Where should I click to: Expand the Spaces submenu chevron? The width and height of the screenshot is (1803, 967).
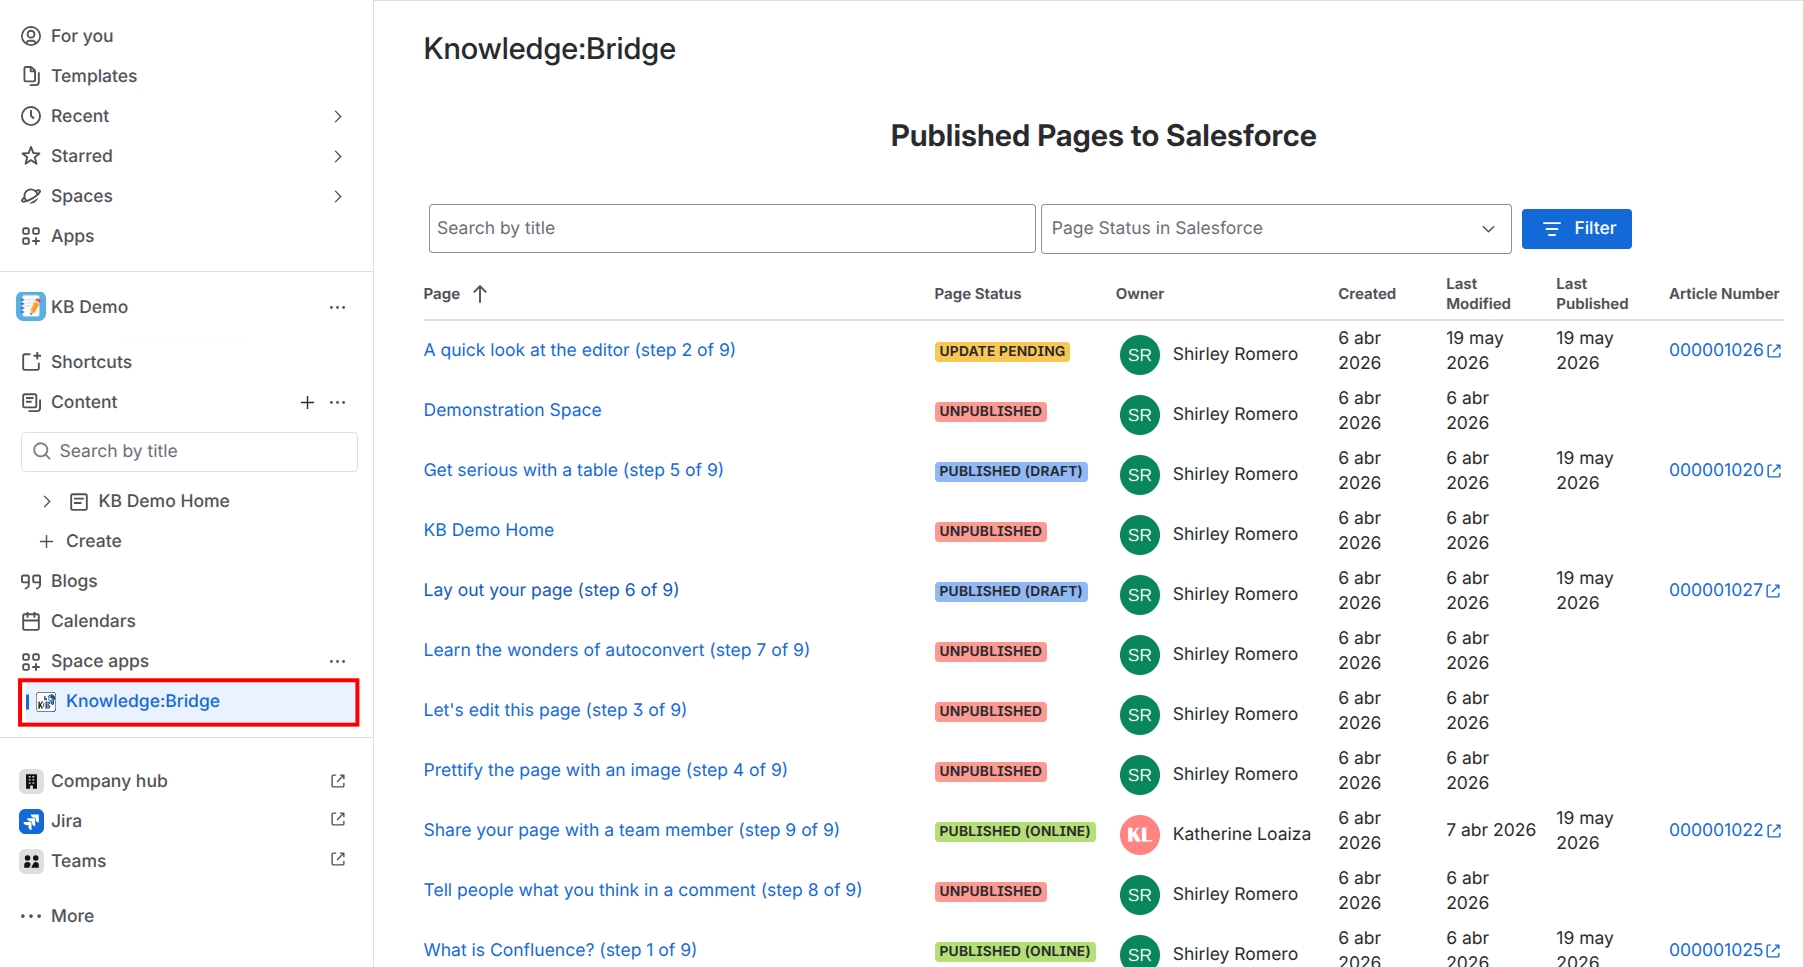click(x=338, y=196)
